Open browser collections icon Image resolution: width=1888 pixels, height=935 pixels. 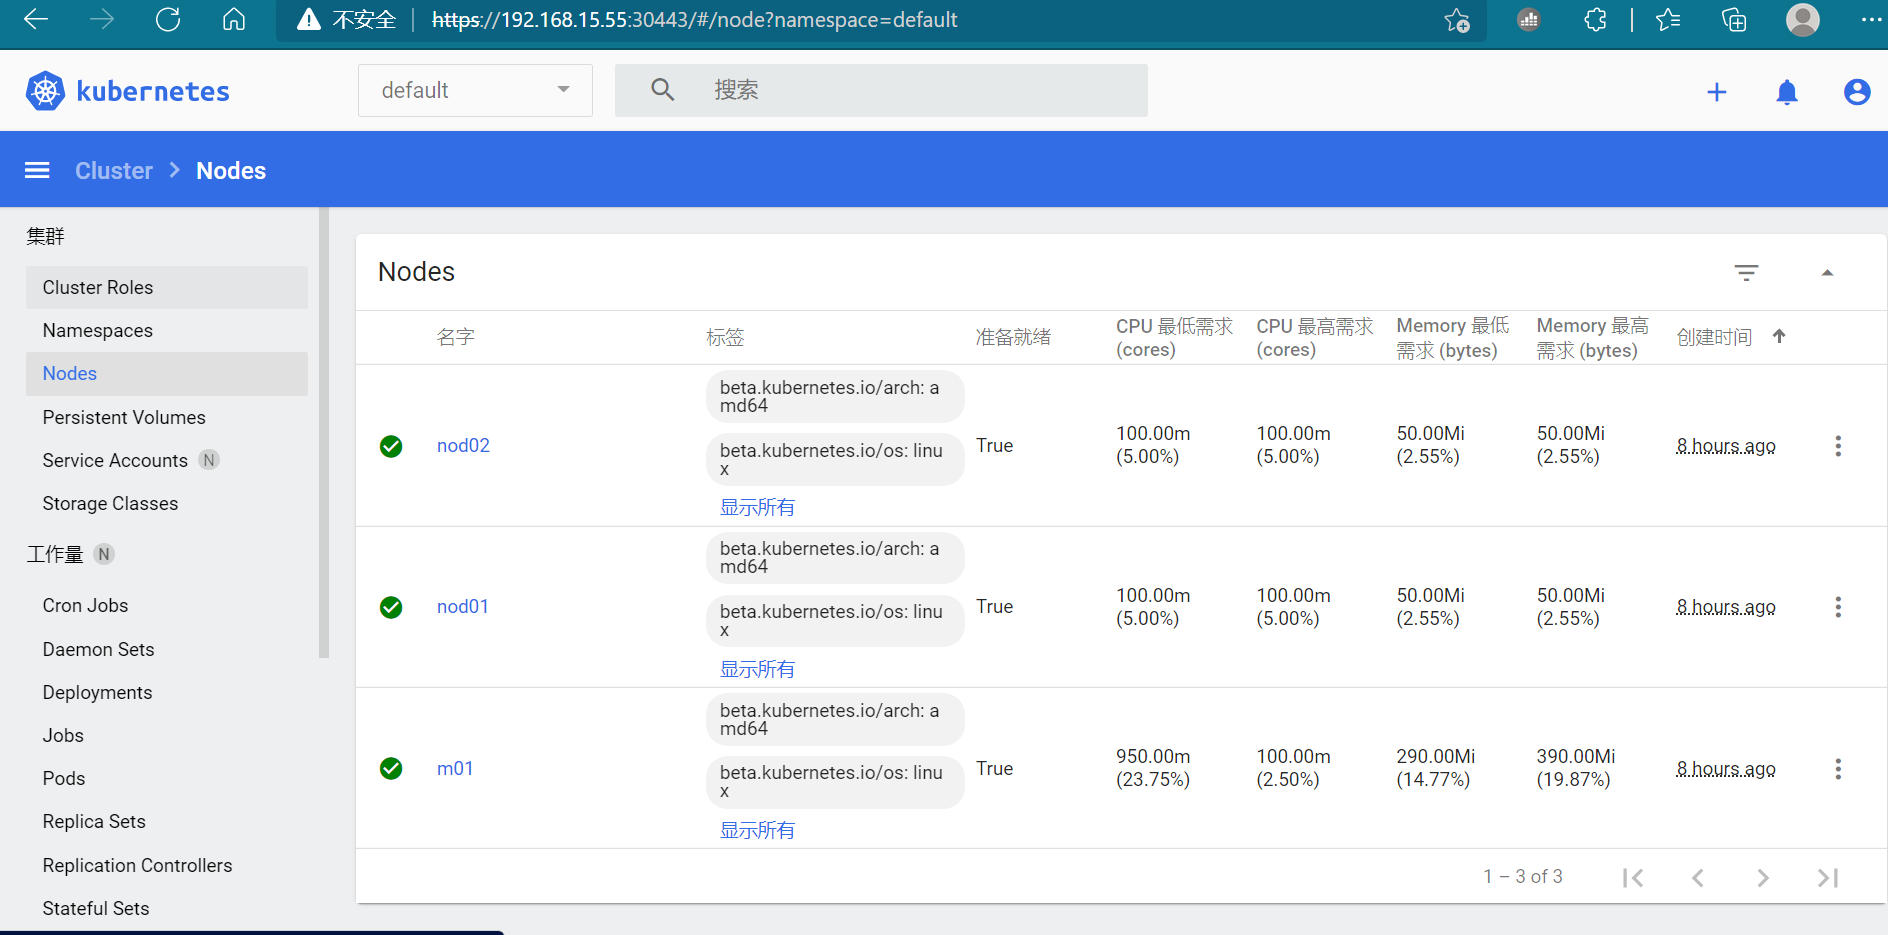(1734, 20)
